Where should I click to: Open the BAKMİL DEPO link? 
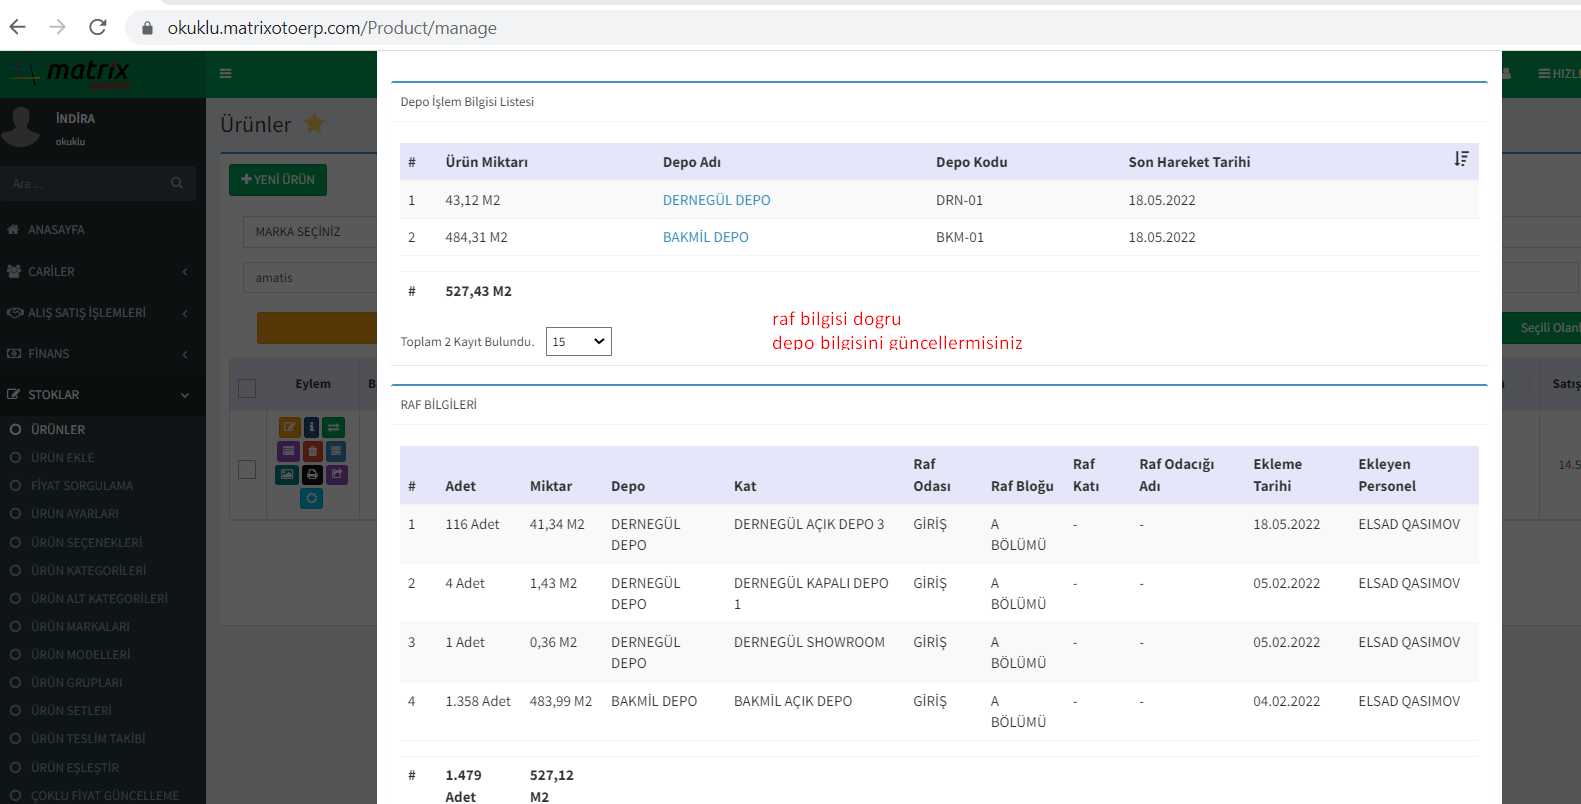(705, 237)
